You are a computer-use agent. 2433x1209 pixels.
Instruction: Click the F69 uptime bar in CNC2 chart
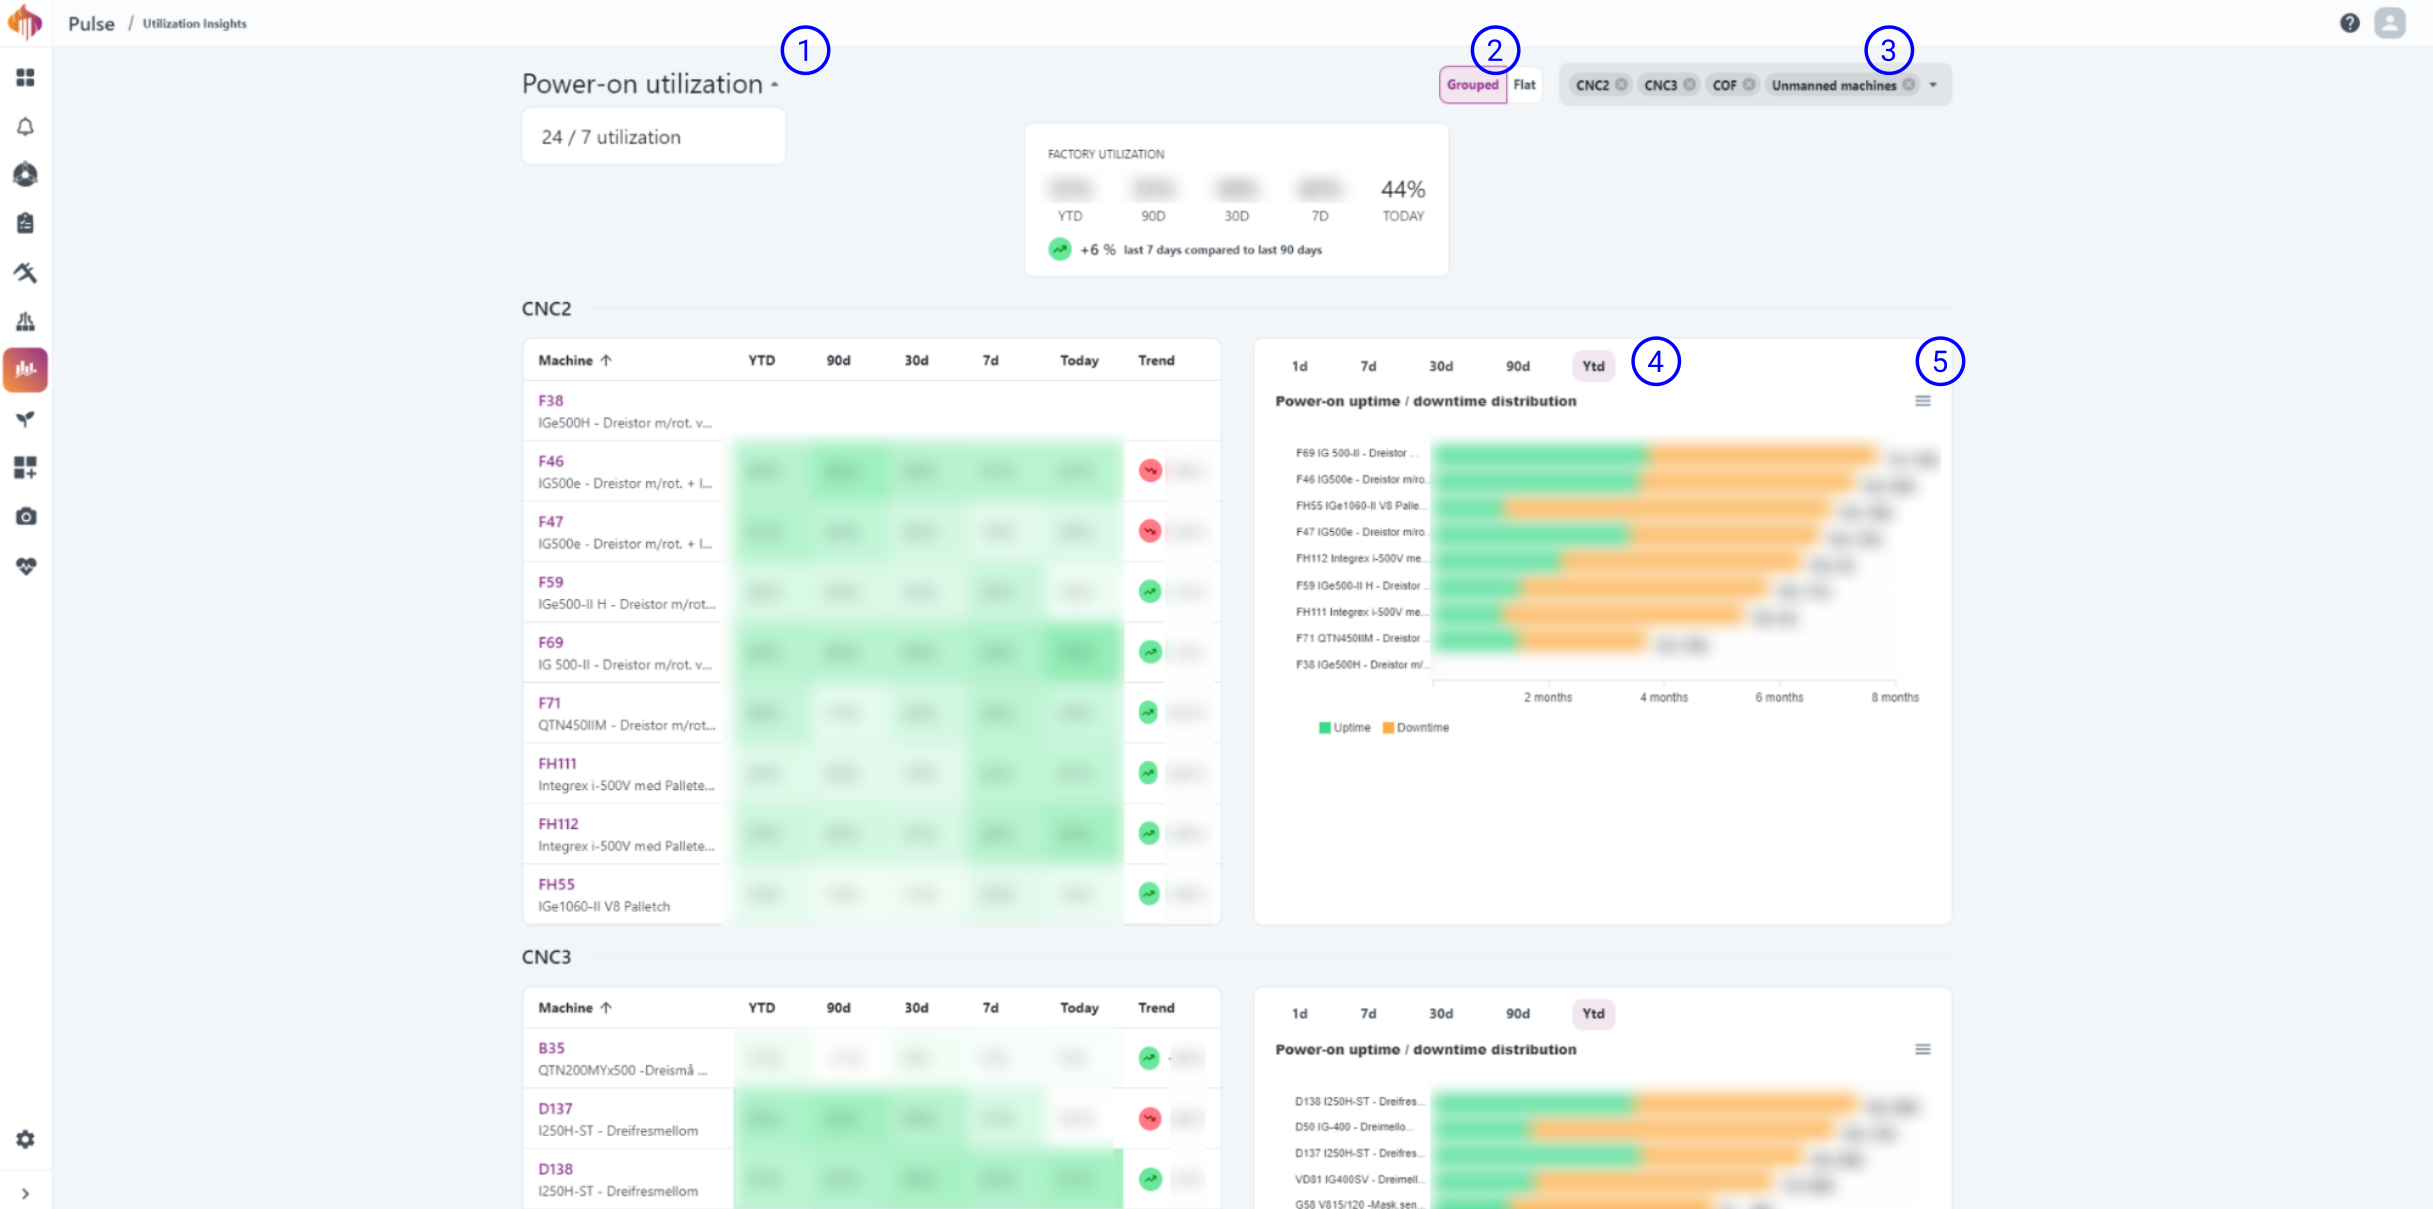(x=1540, y=454)
